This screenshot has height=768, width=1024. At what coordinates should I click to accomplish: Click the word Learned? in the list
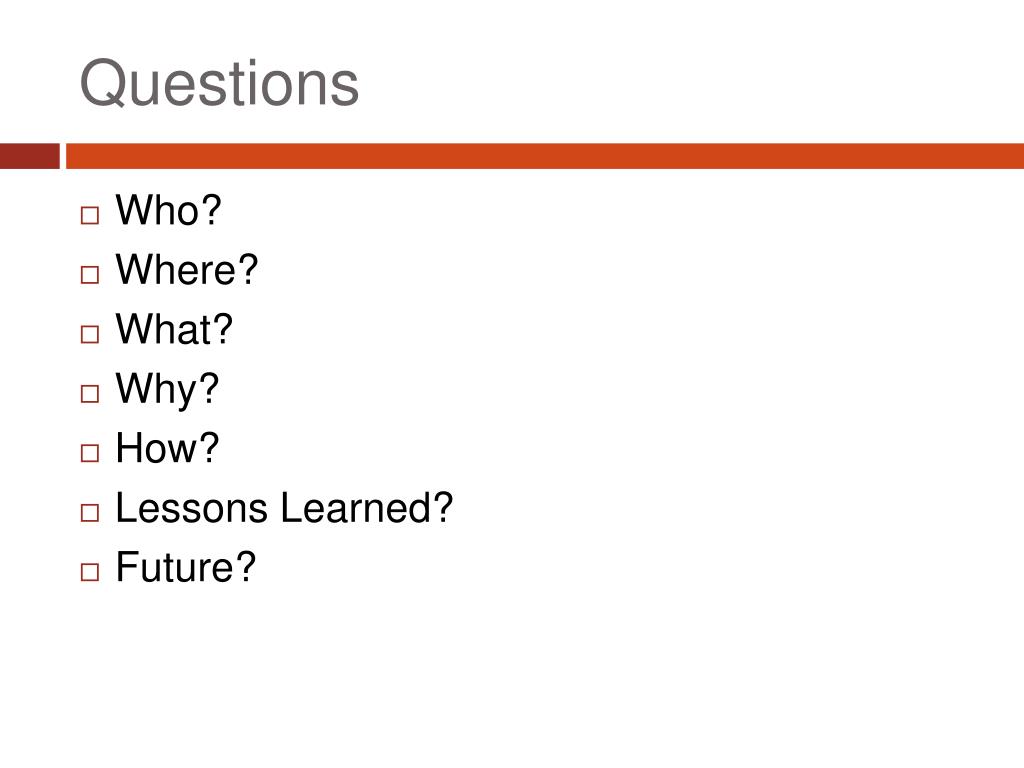point(367,507)
